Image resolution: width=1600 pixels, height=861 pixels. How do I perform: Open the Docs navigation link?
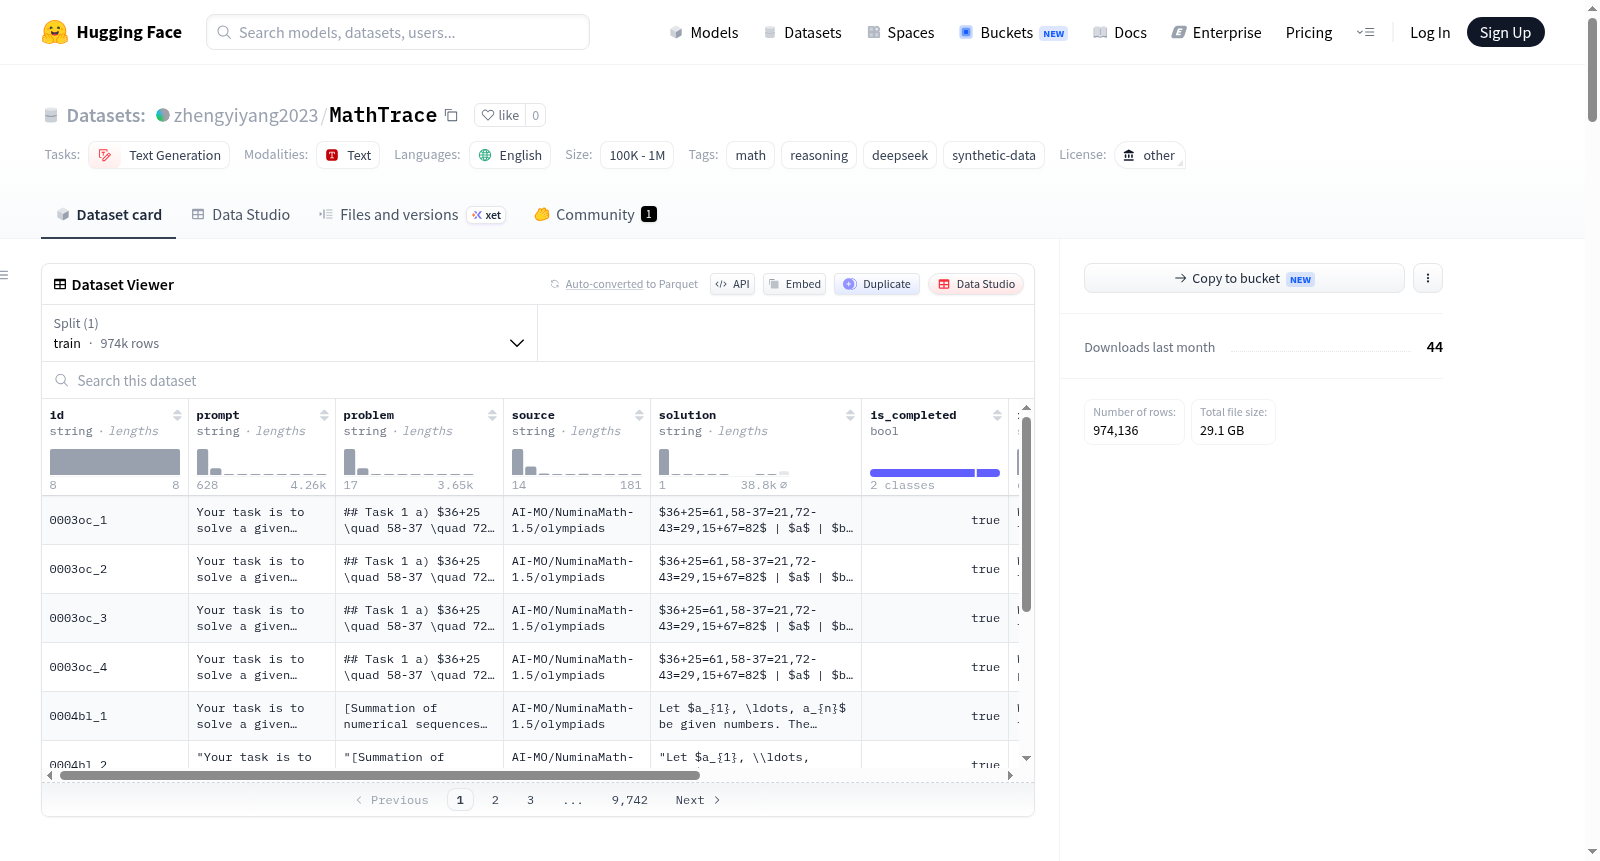[1120, 32]
